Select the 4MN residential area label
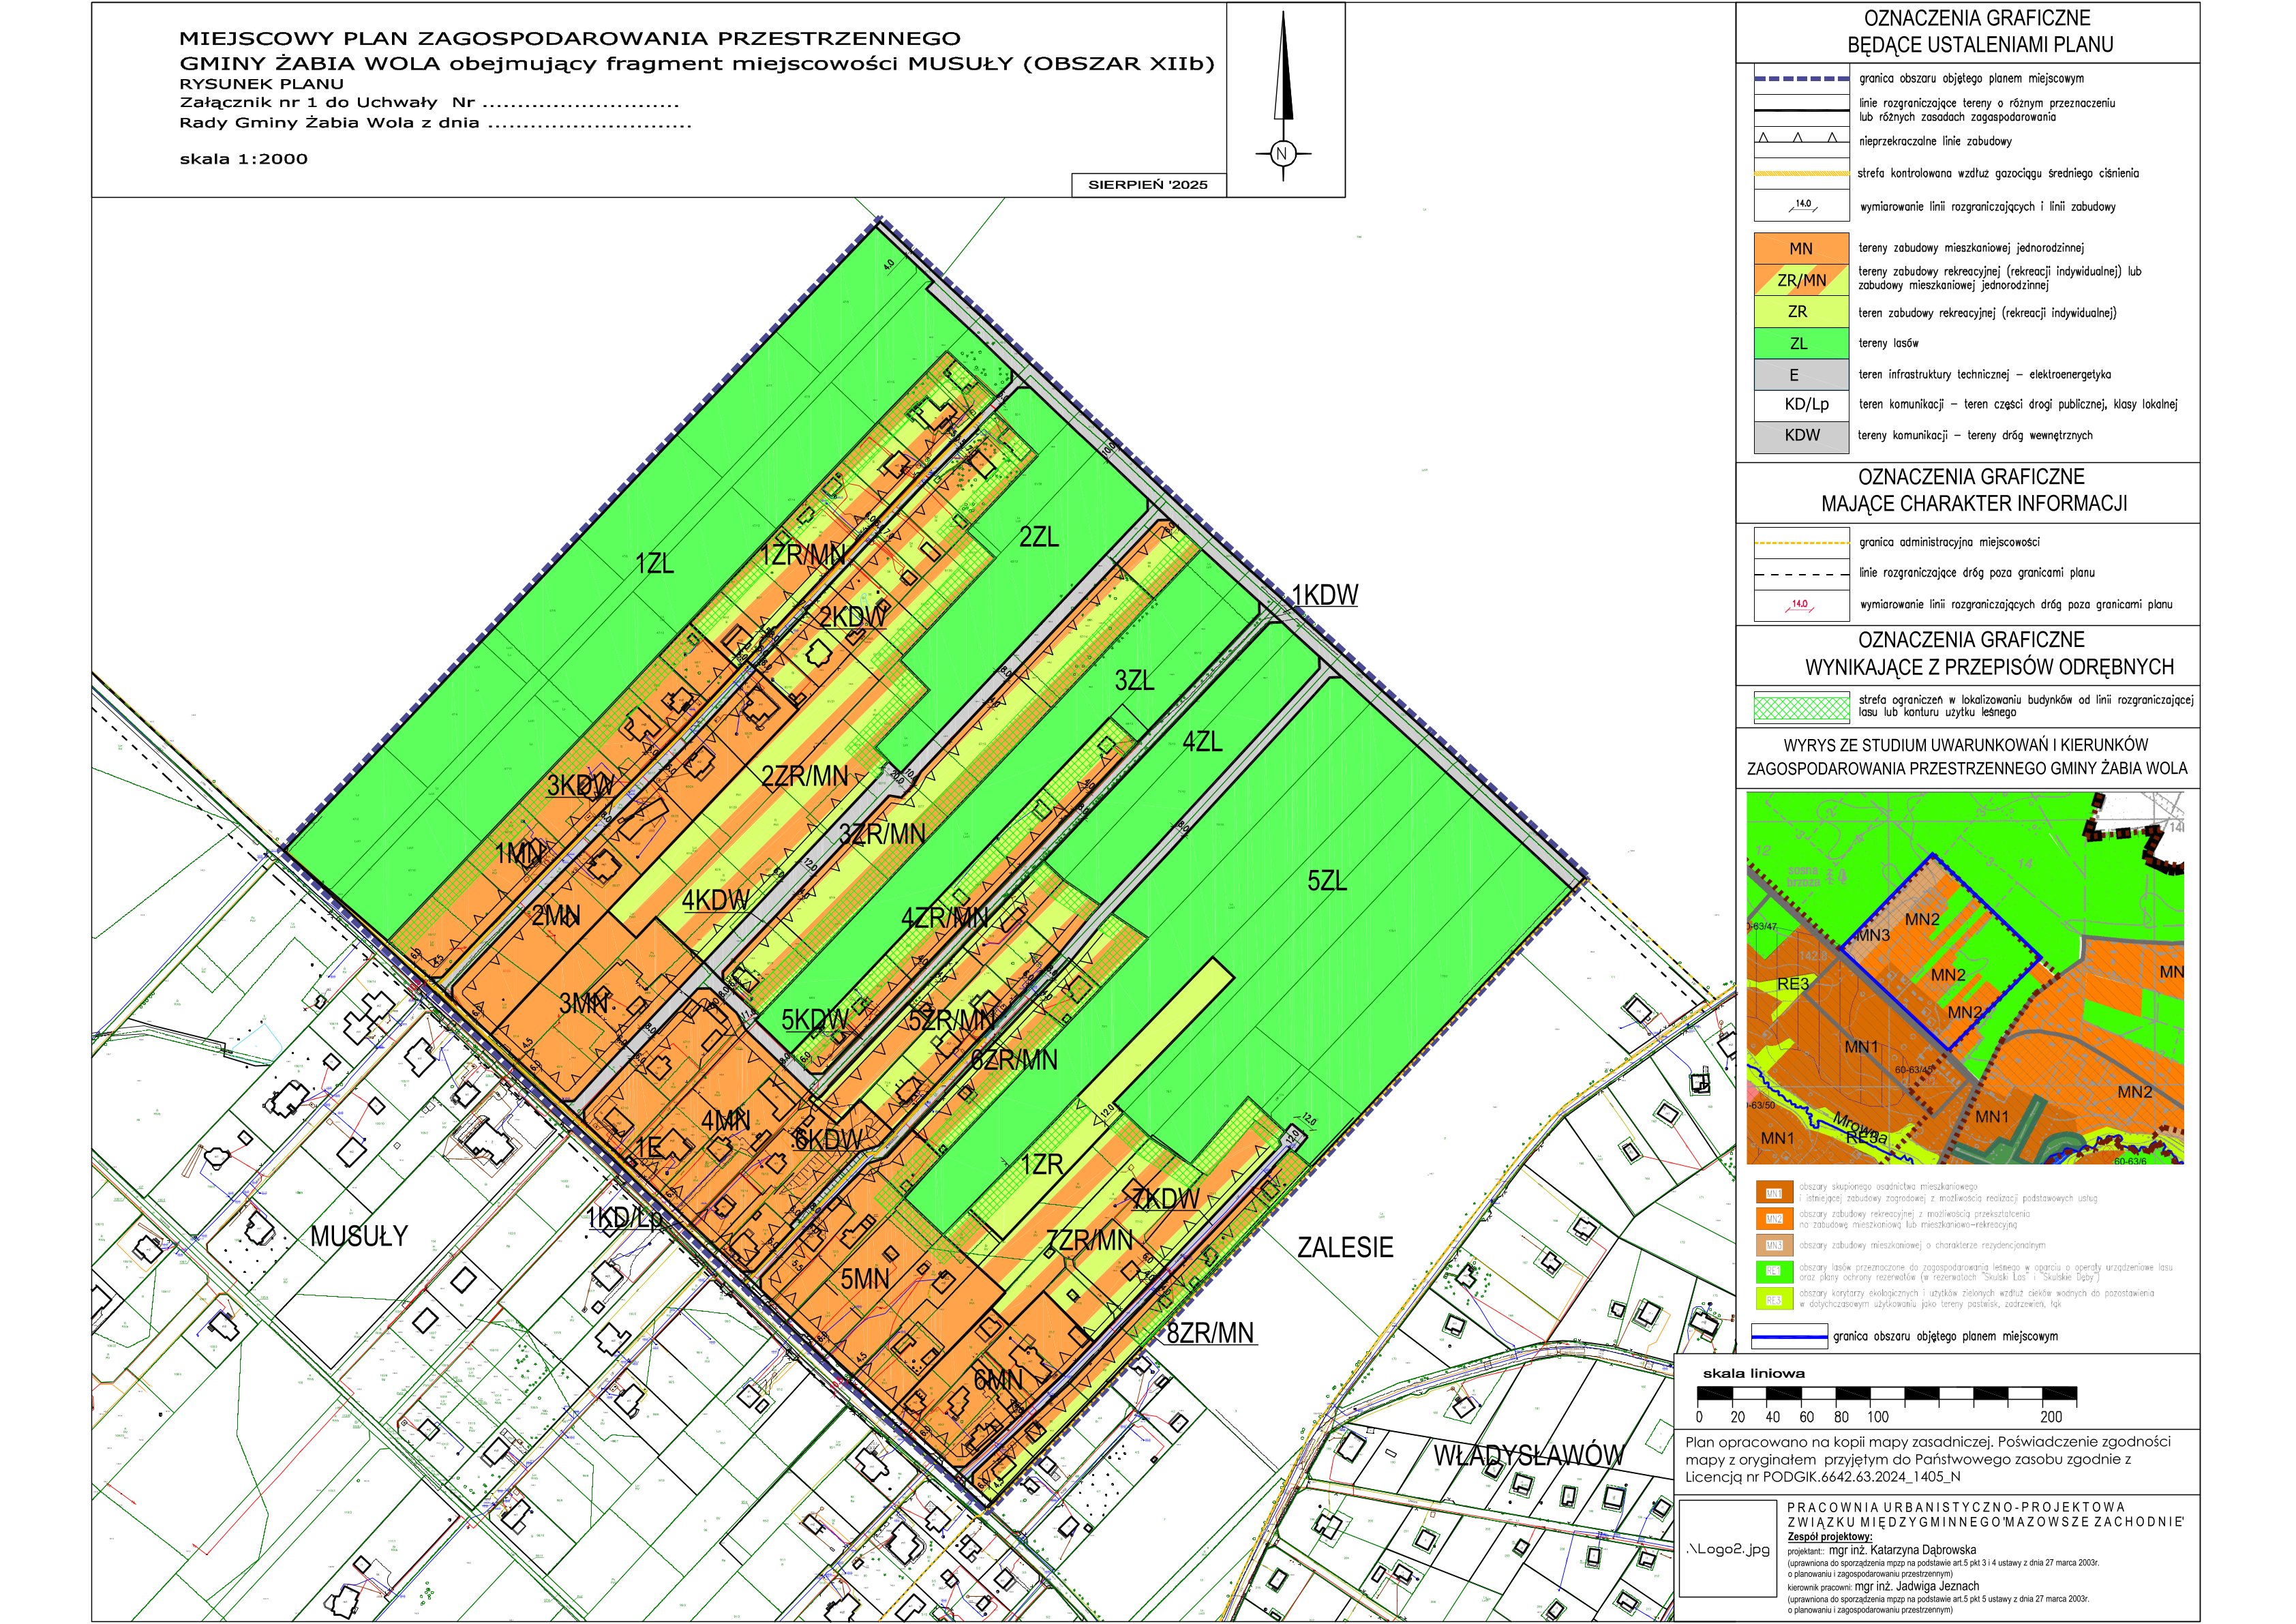Image resolution: width=2296 pixels, height=1624 pixels. coord(726,1121)
